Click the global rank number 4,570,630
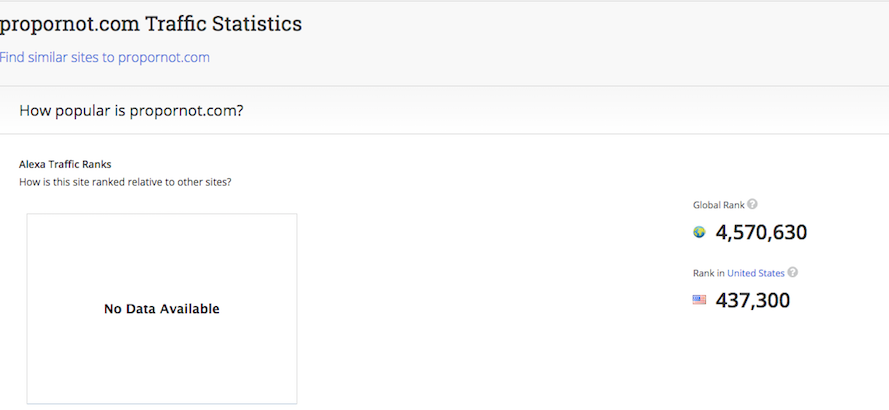The height and width of the screenshot is (410, 889). (761, 233)
